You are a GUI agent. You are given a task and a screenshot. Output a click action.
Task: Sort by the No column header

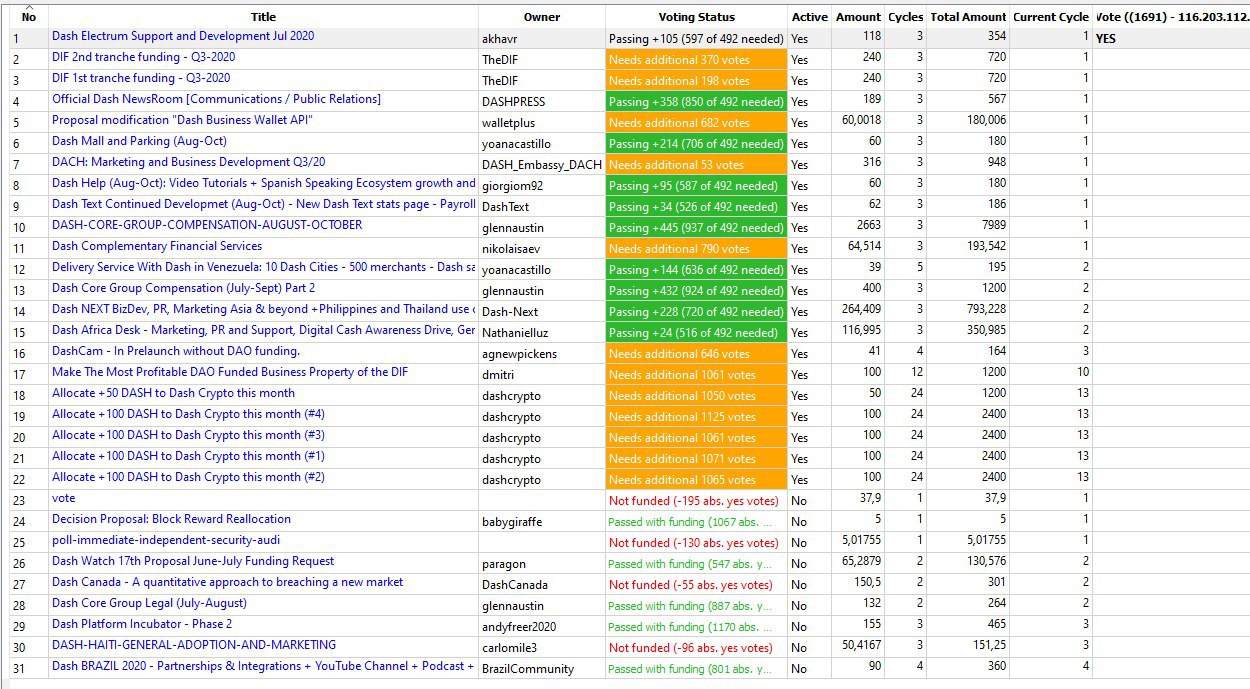28,17
